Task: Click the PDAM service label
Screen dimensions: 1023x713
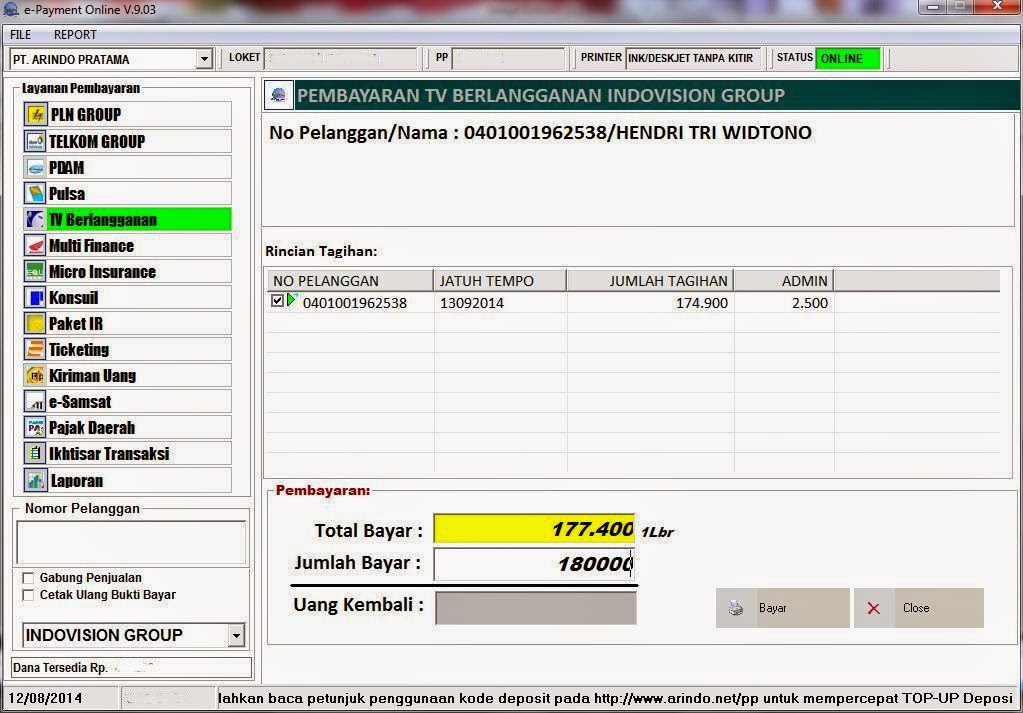Action: 67,168
